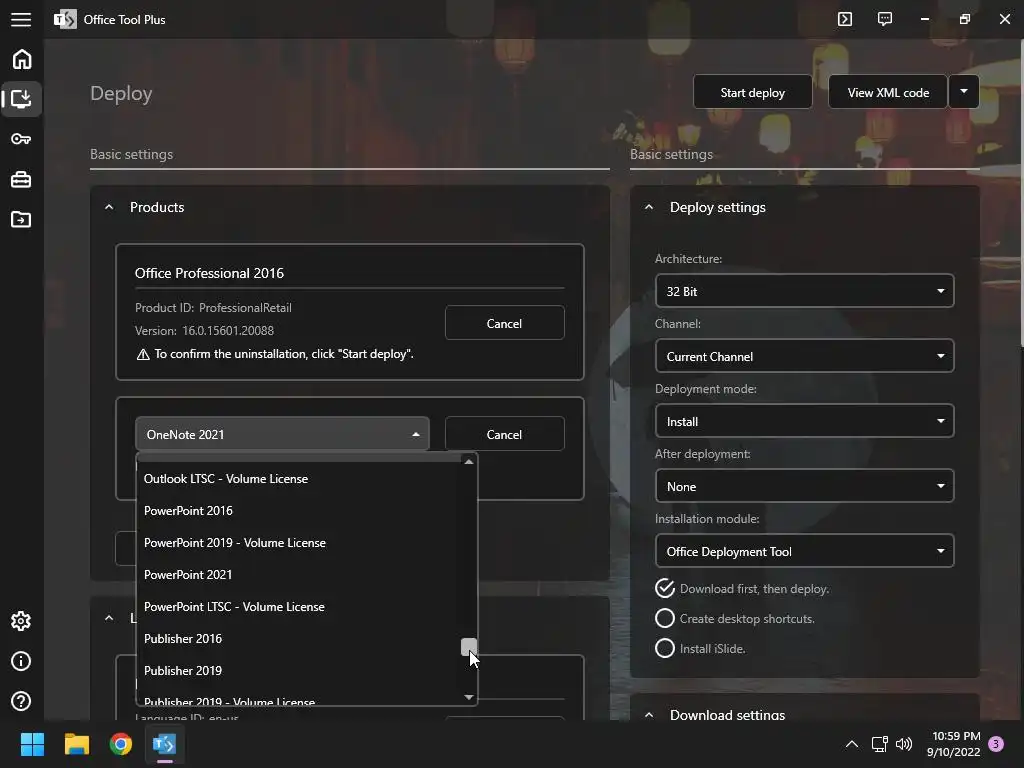The image size is (1024, 768).
Task: Open notification center badge
Action: click(x=996, y=744)
